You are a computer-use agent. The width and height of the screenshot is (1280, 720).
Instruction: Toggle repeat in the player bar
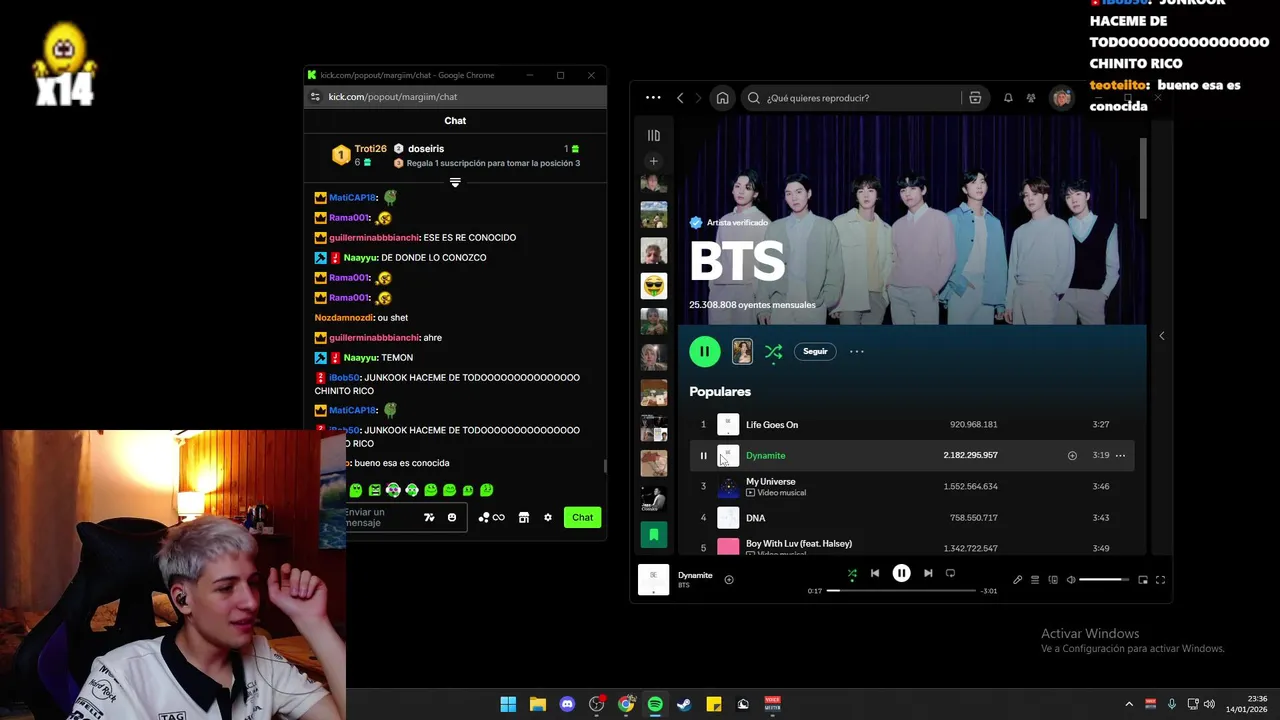click(x=950, y=573)
